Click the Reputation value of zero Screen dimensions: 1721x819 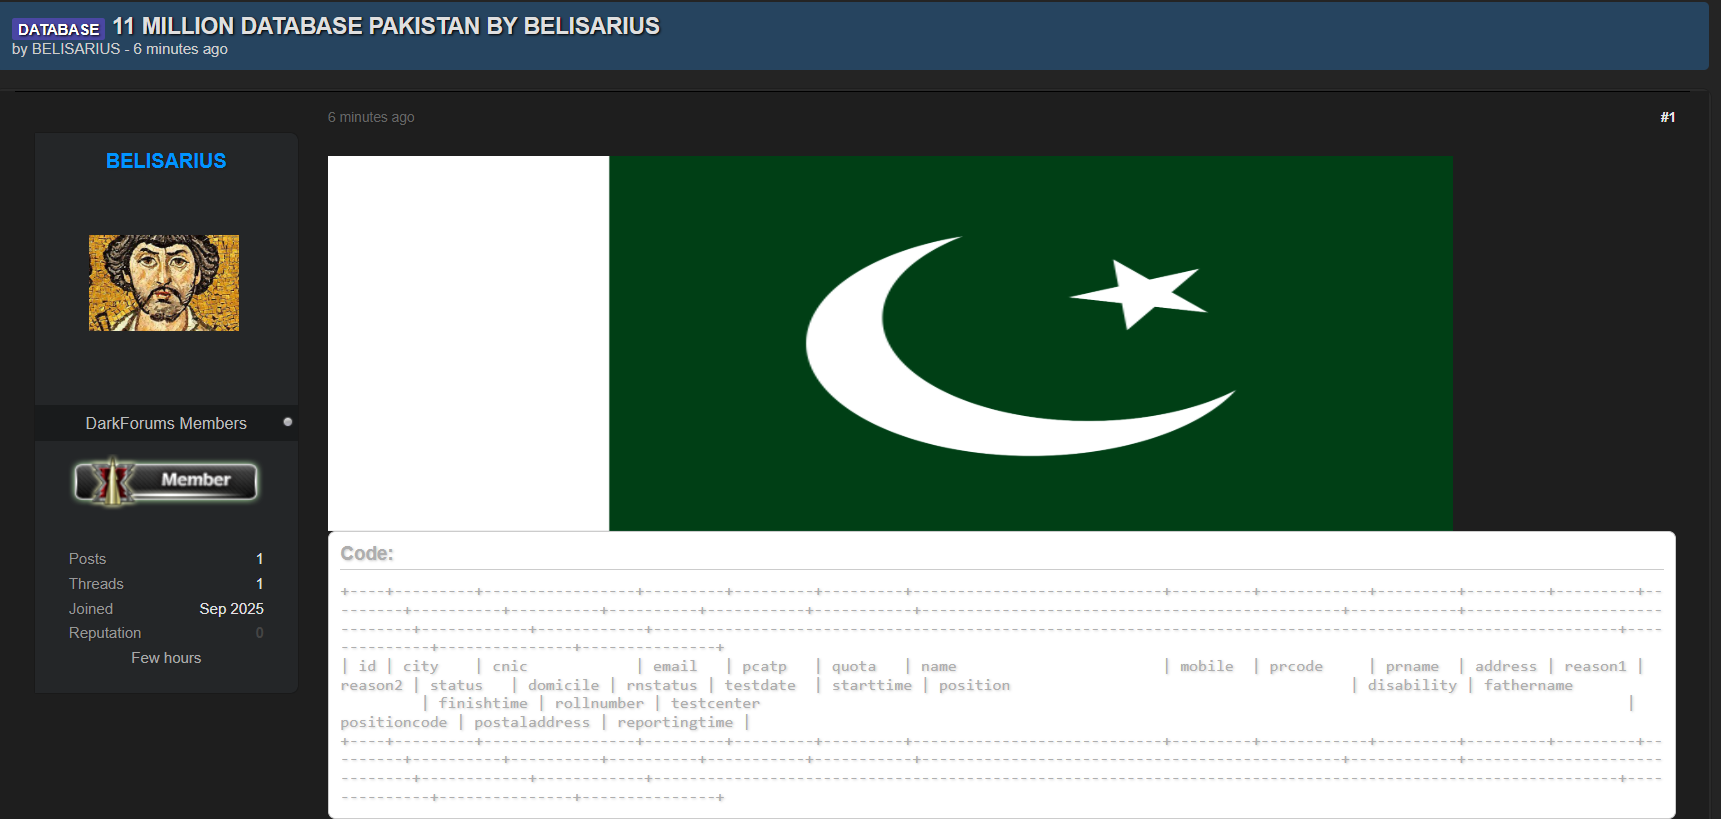pyautogui.click(x=259, y=633)
